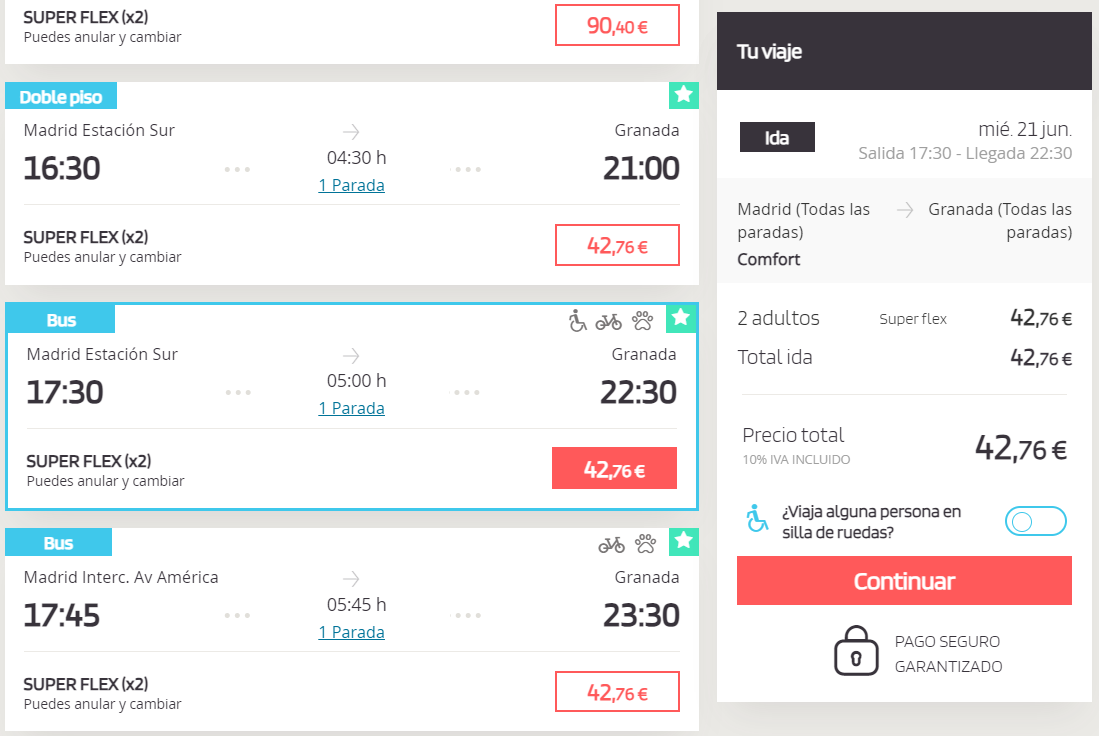The width and height of the screenshot is (1099, 736).
Task: Click the bicycle icon on the 17:30 bus
Action: [x=608, y=321]
